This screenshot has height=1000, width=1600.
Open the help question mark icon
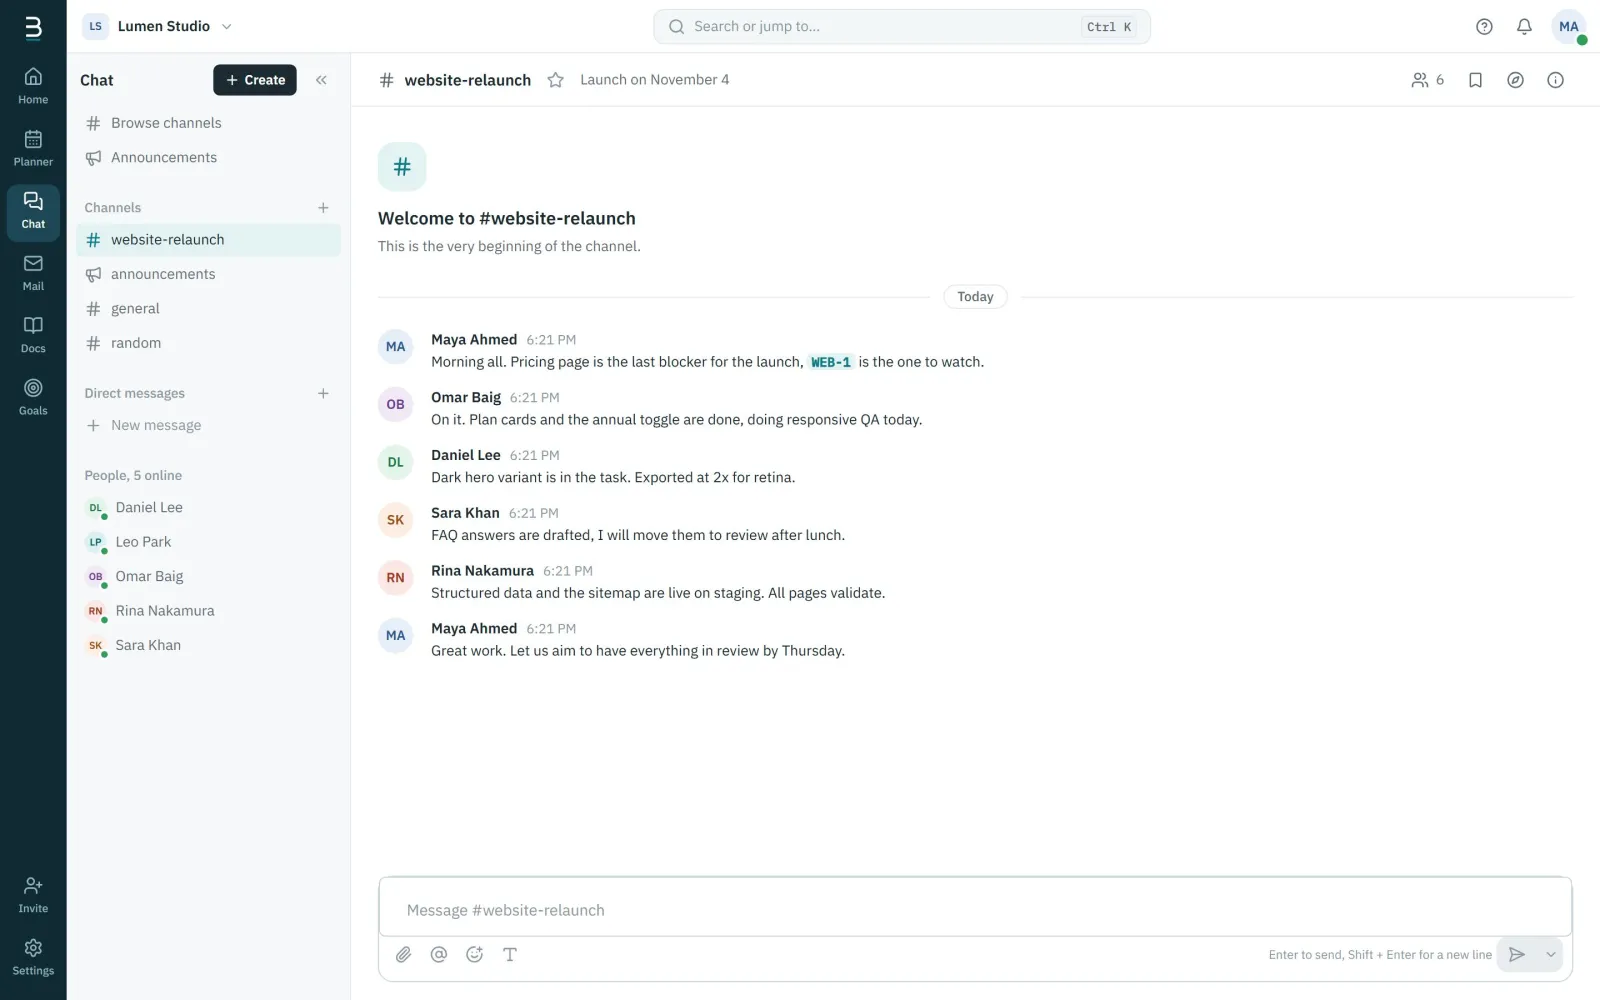1484,27
